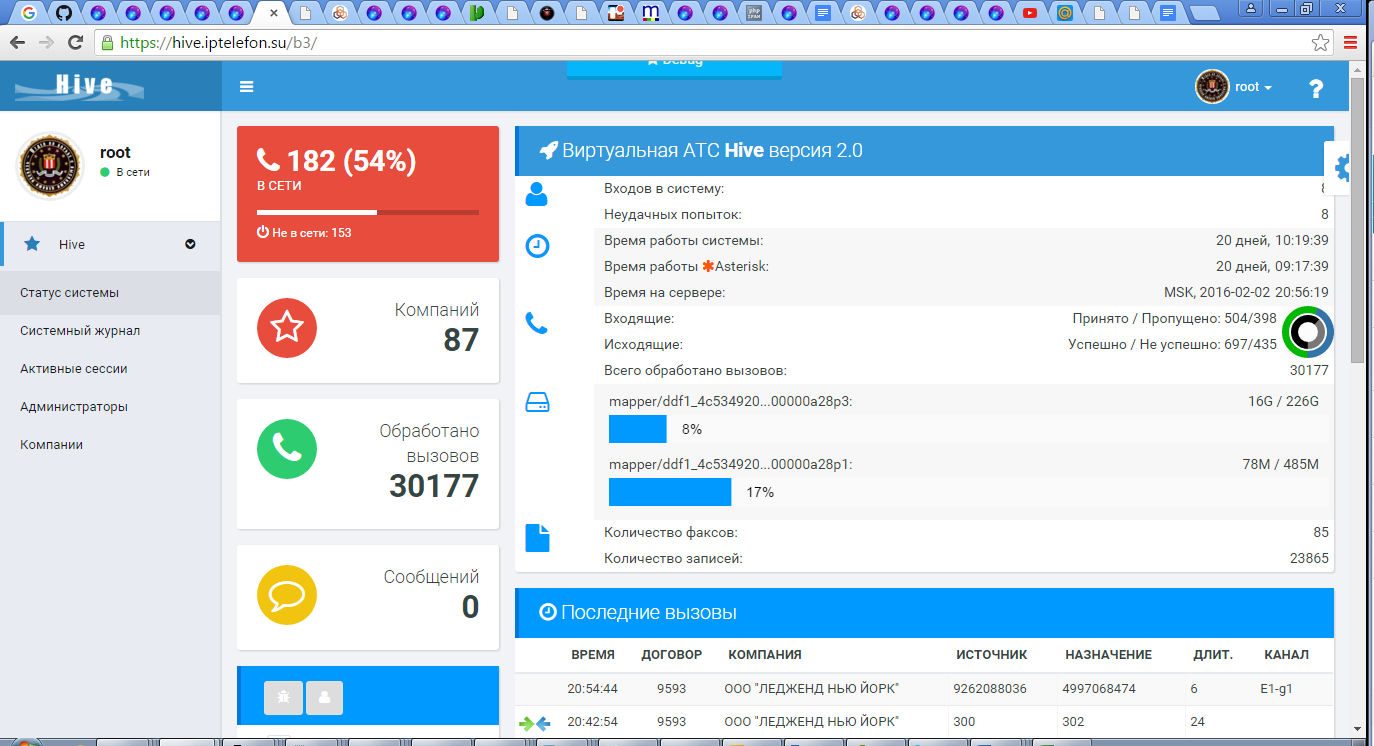The width and height of the screenshot is (1374, 746).
Task: Click the root profile picture in the sidebar
Action: tap(50, 165)
